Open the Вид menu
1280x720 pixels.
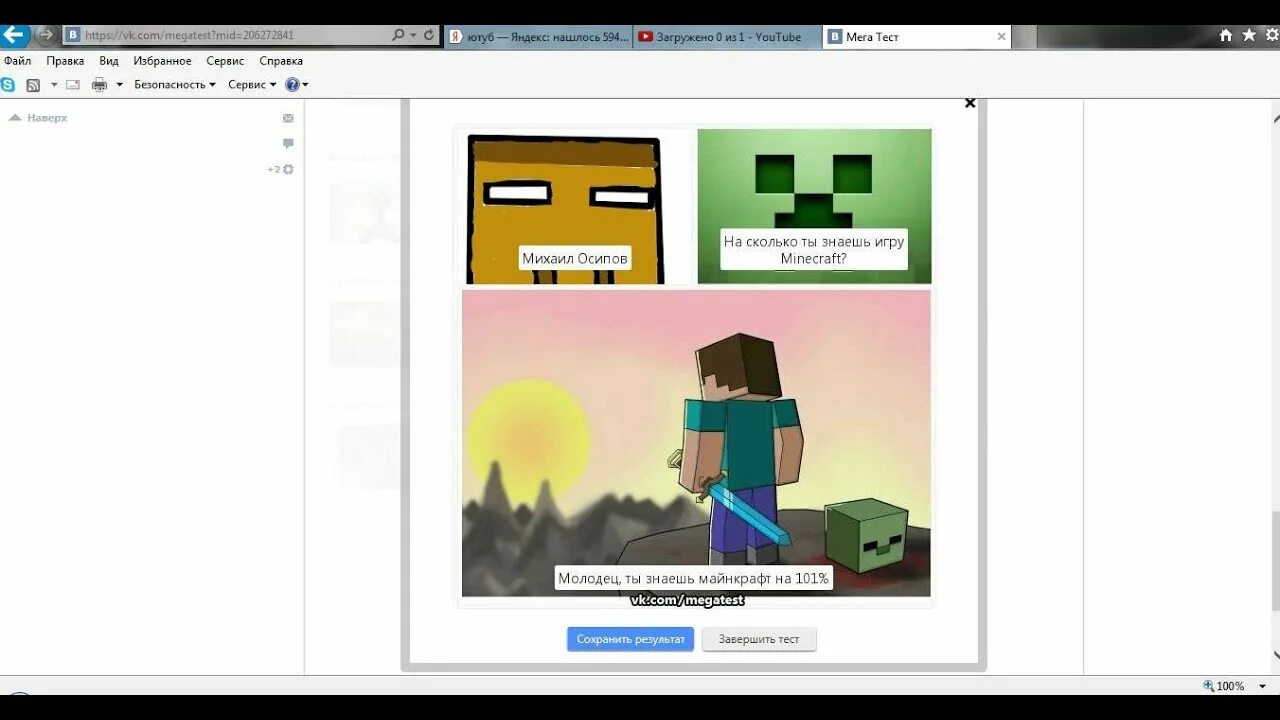(109, 61)
